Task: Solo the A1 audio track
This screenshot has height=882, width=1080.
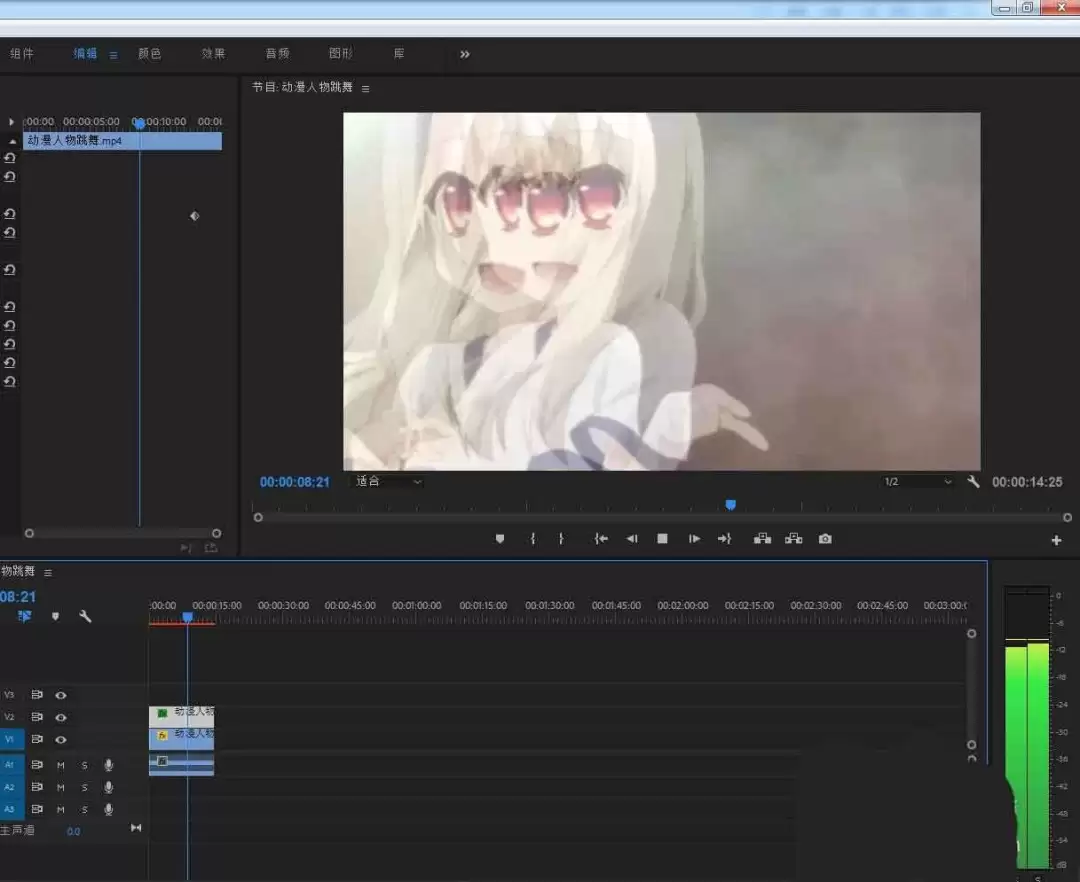Action: click(x=84, y=766)
